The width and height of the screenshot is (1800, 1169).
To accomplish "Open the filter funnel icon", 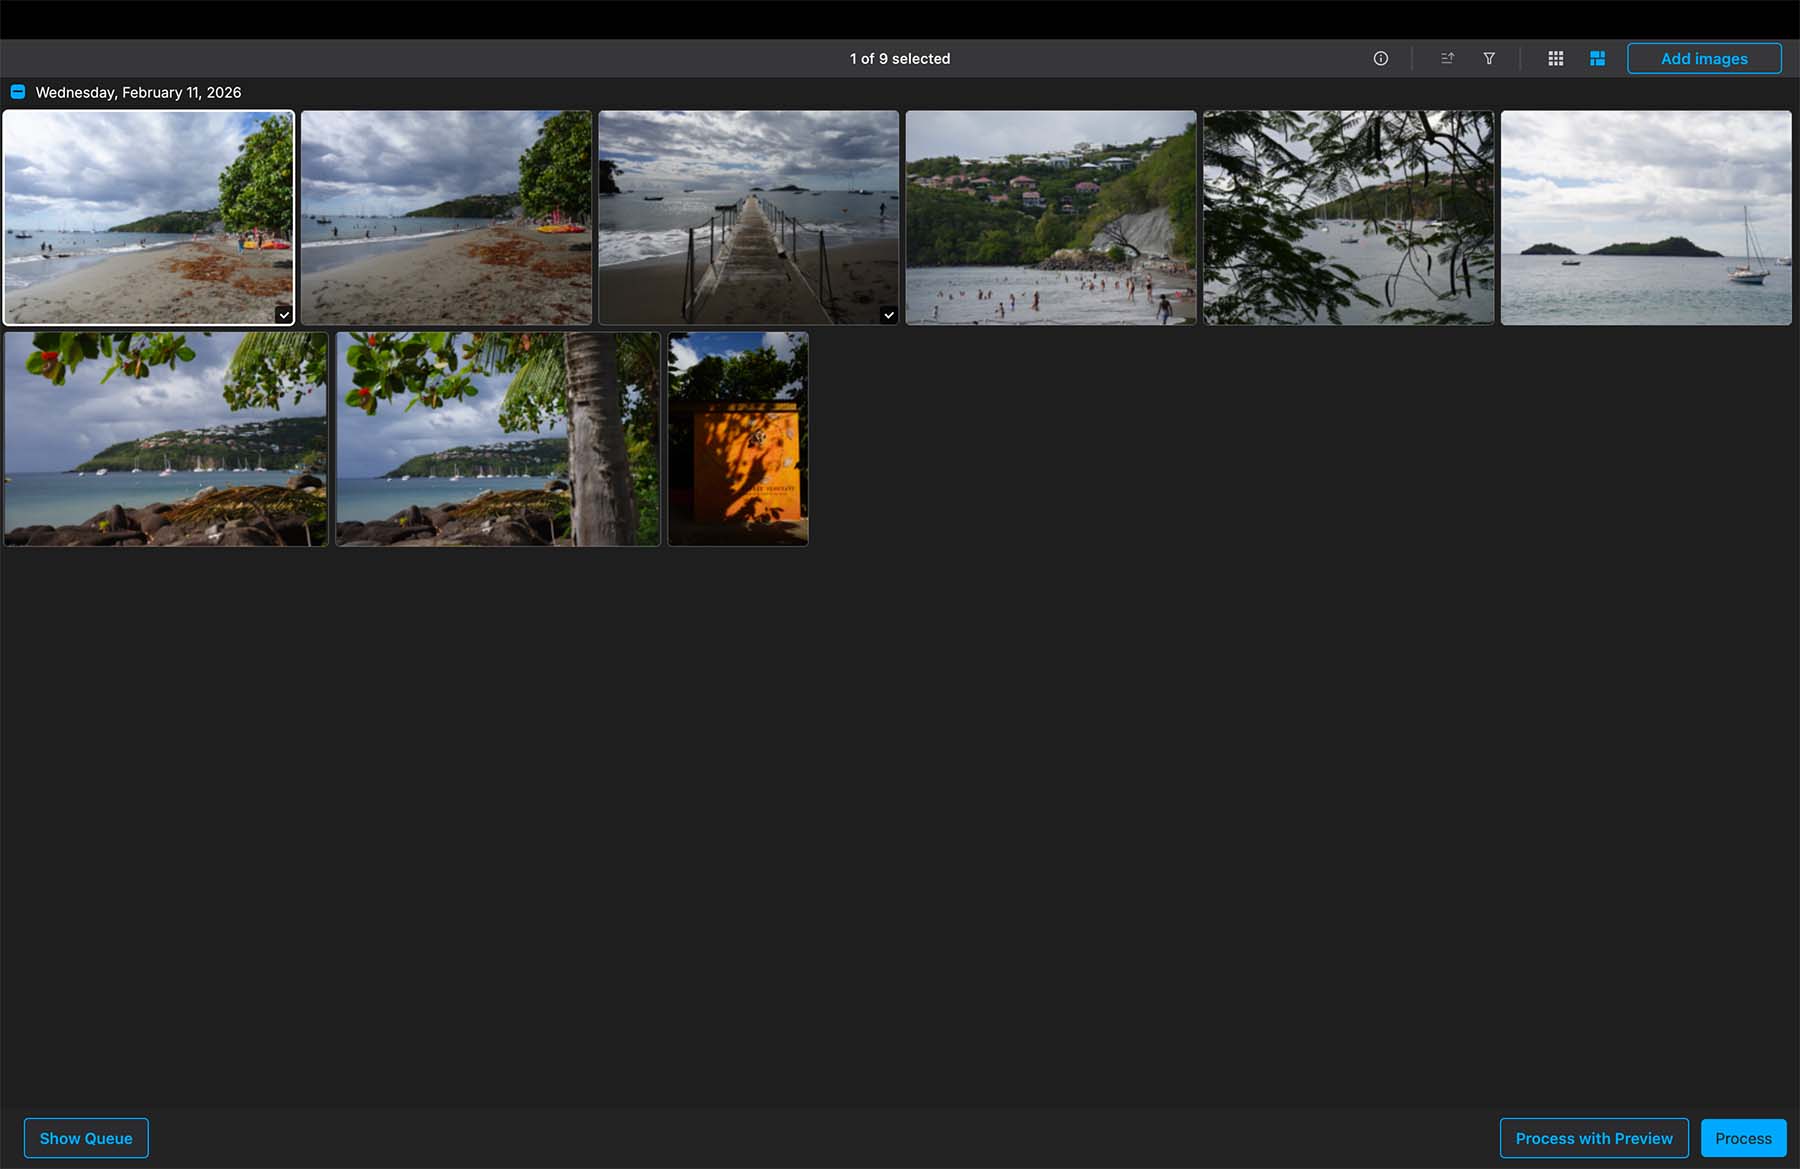I will point(1489,59).
